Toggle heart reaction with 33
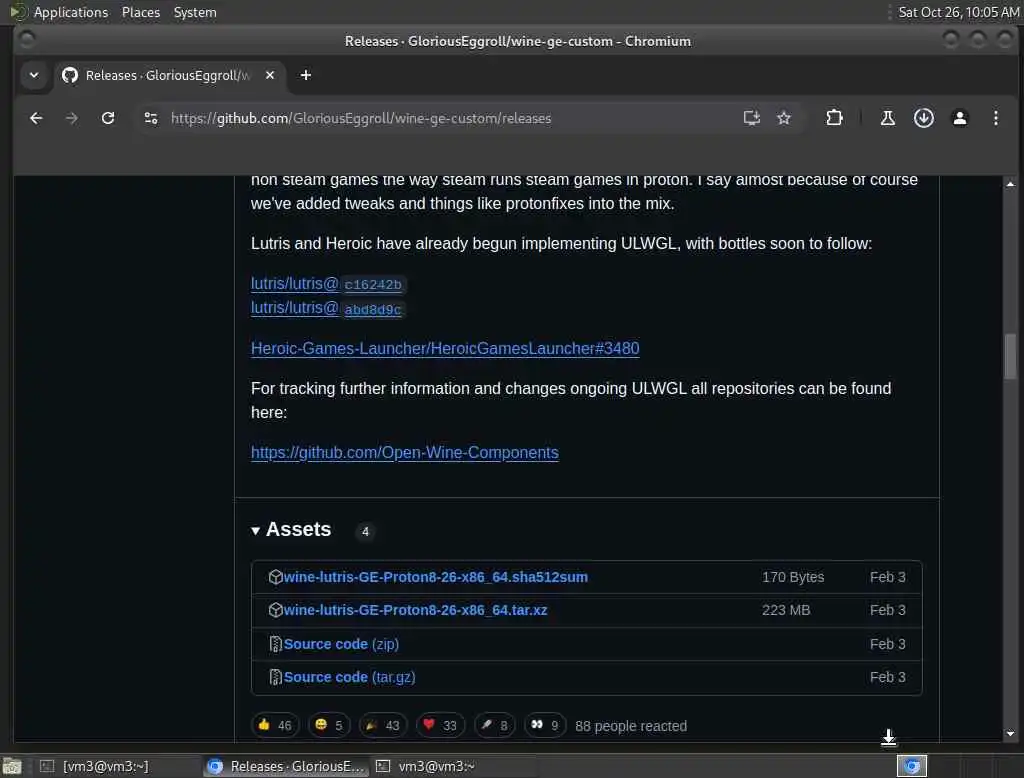This screenshot has height=778, width=1024. click(x=440, y=726)
